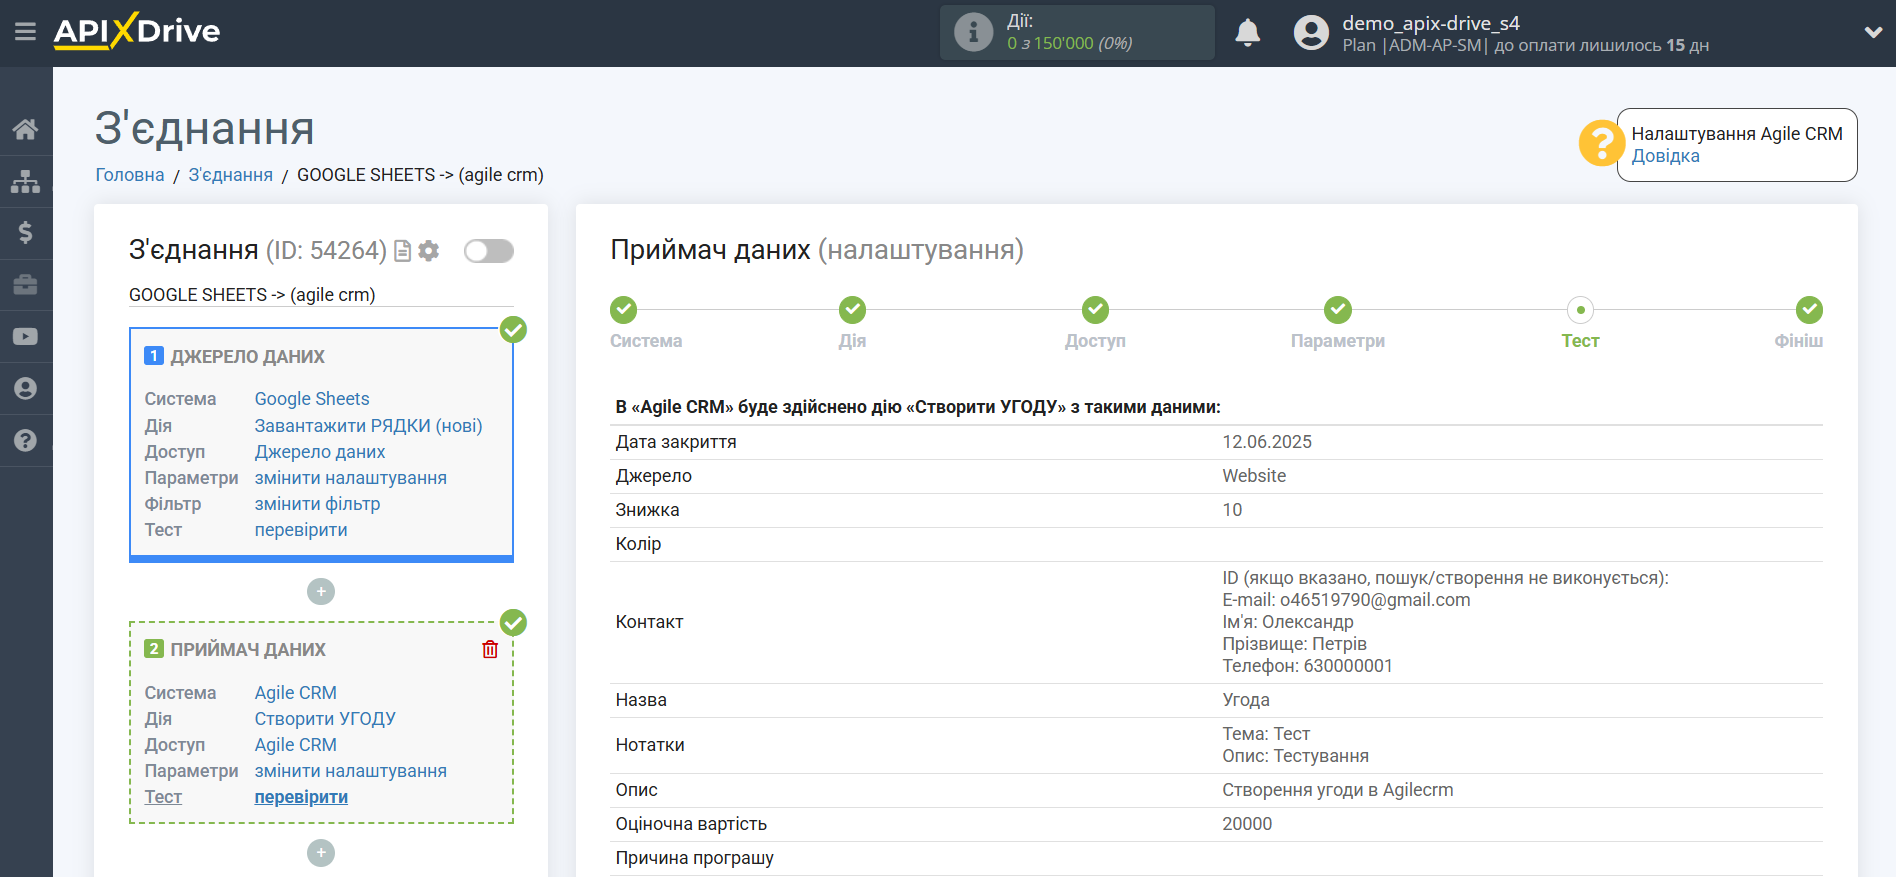Click змінити фільтр link
The height and width of the screenshot is (877, 1896).
[x=317, y=504]
